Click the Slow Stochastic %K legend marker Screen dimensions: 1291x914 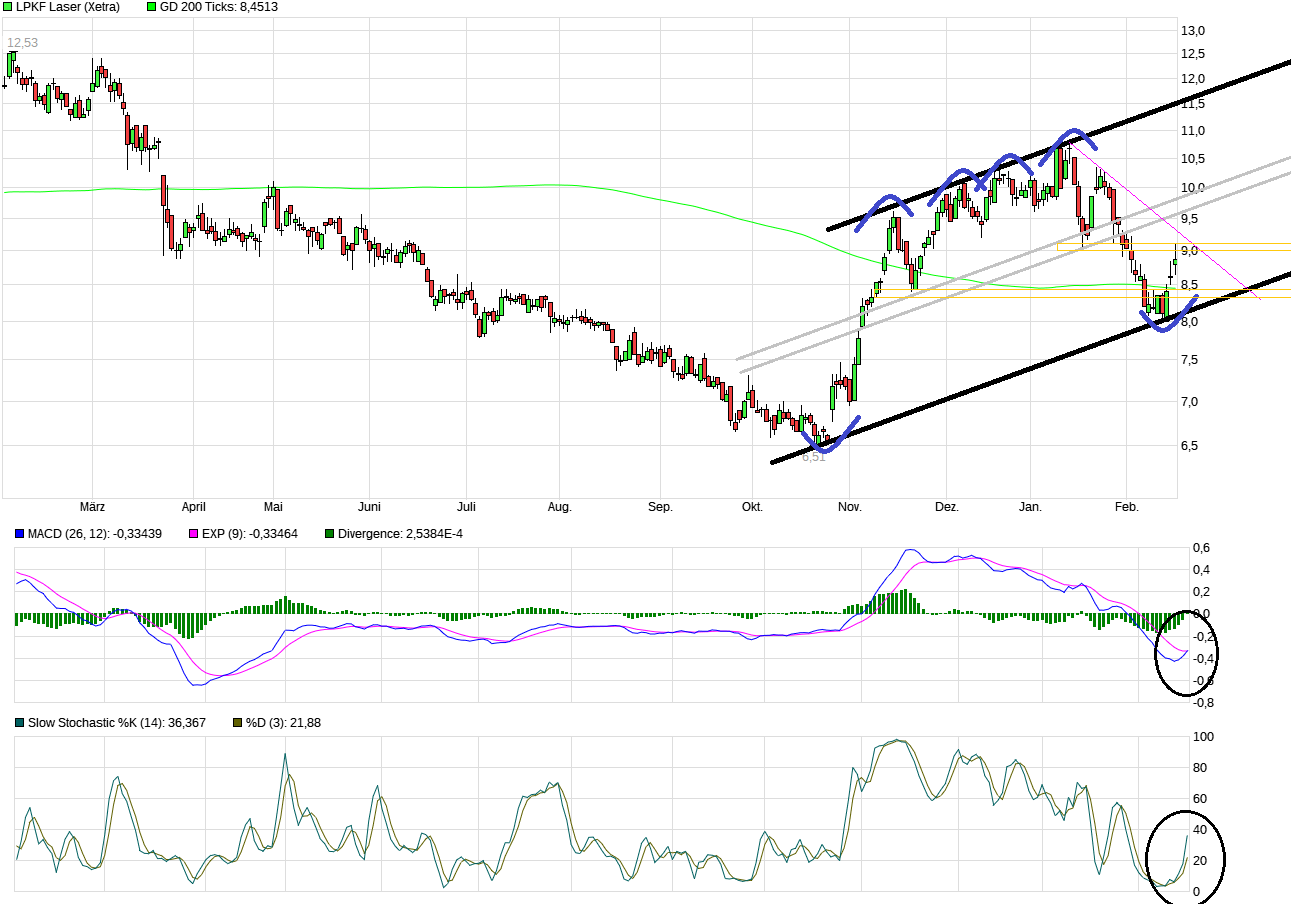coord(20,723)
